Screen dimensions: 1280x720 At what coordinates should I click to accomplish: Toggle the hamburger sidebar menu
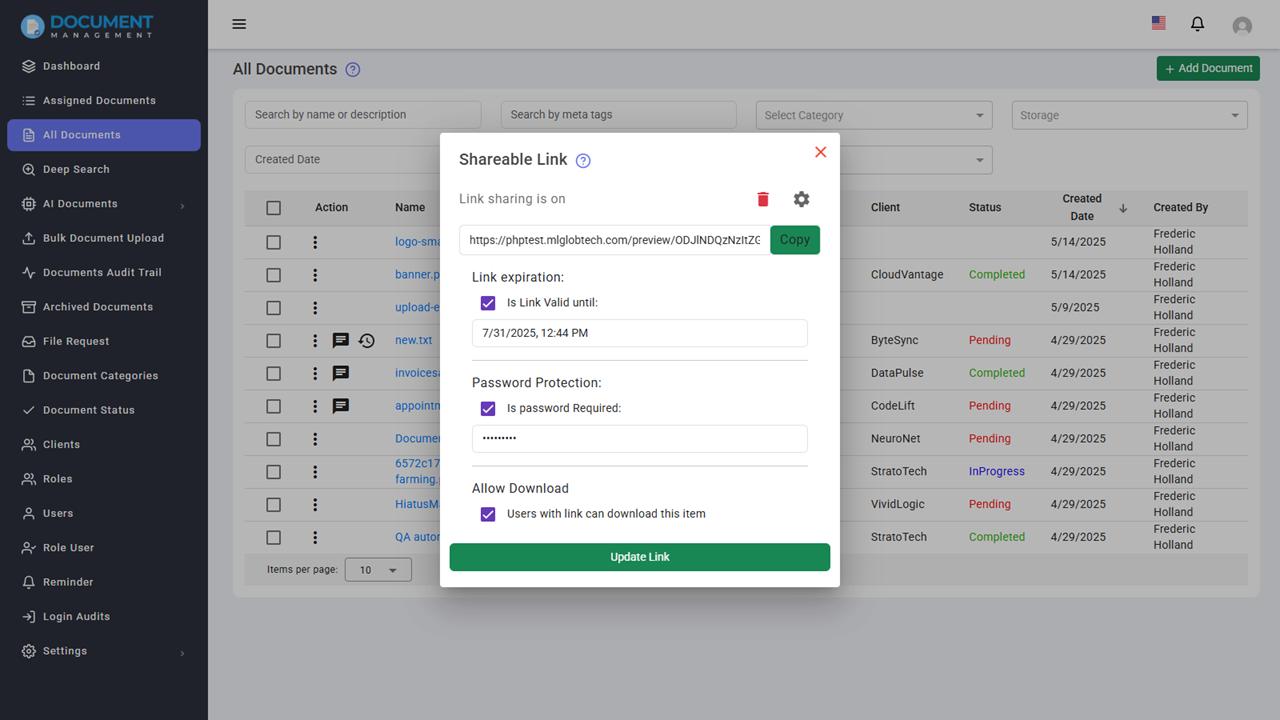pyautogui.click(x=239, y=24)
